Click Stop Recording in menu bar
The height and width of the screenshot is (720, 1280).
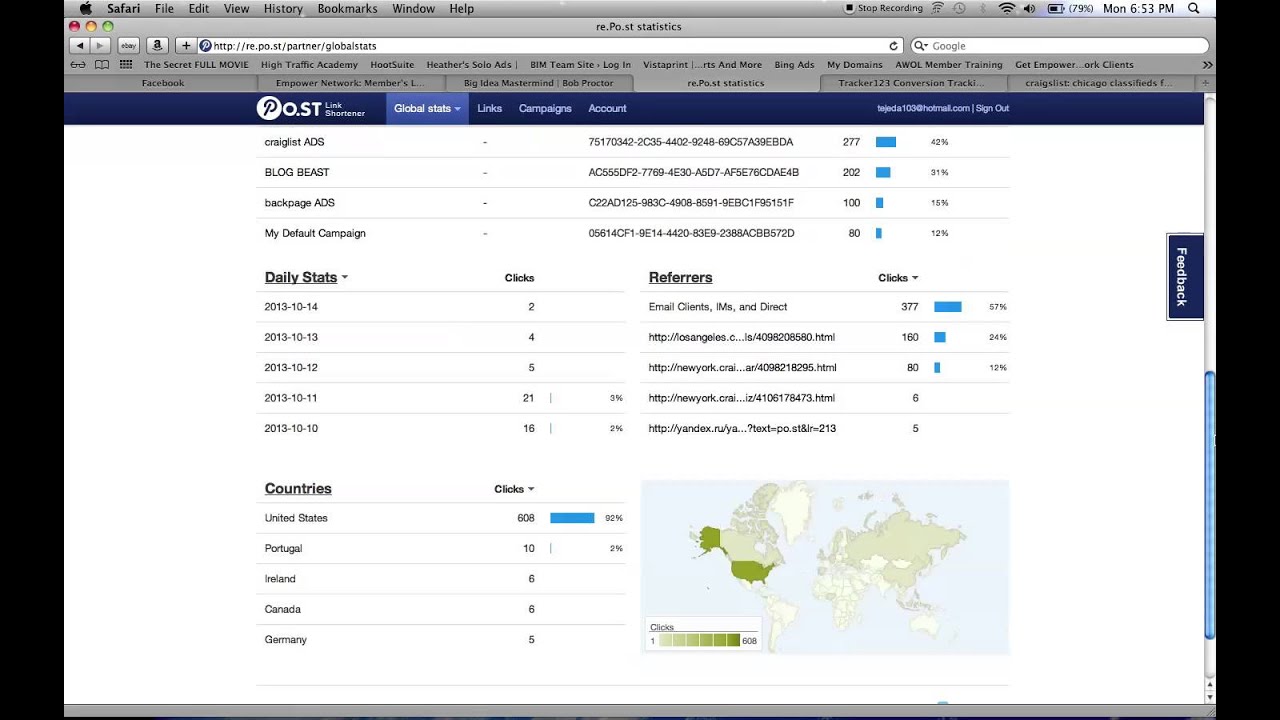[x=884, y=8]
